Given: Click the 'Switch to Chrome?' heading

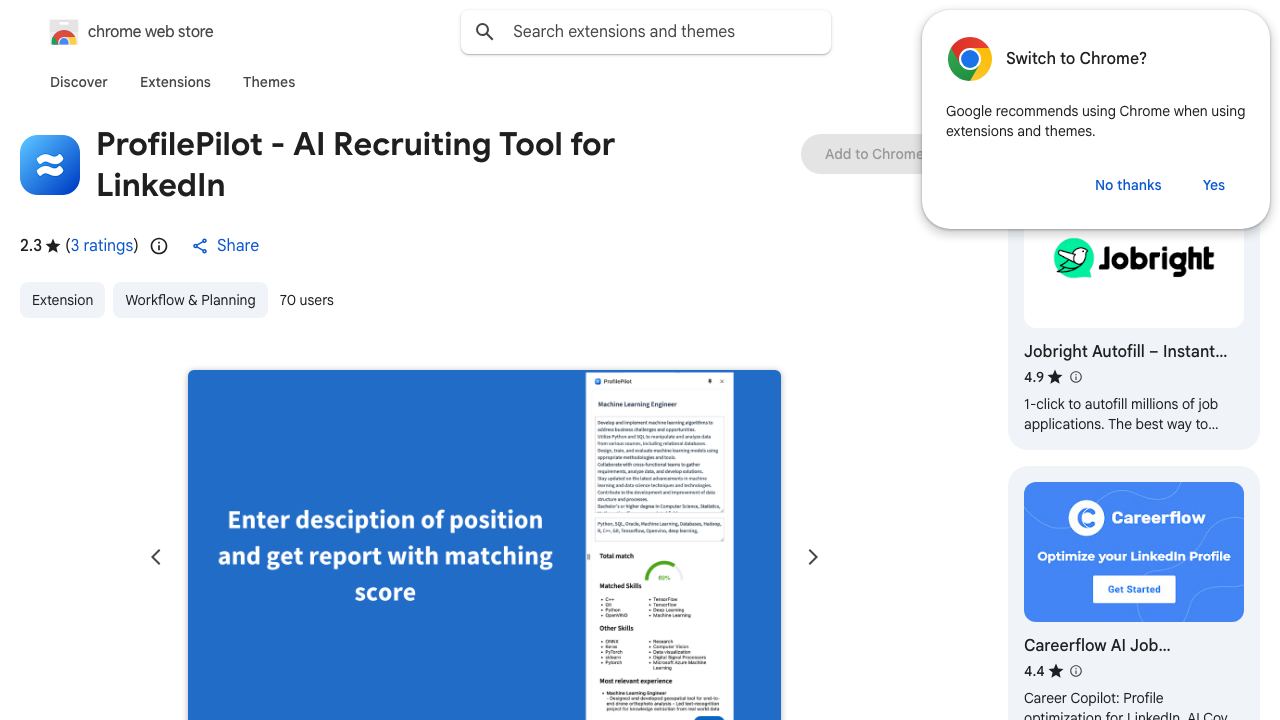Looking at the screenshot, I should (1076, 59).
